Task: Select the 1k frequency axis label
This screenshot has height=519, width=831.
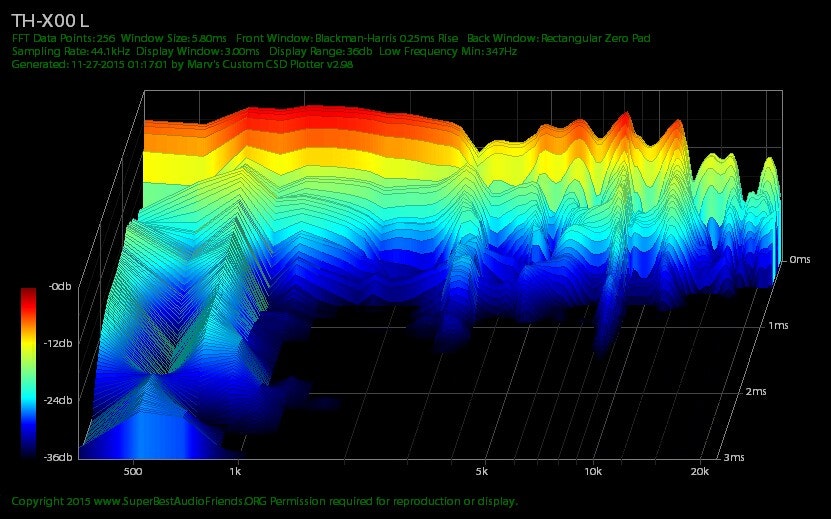Action: [x=236, y=471]
